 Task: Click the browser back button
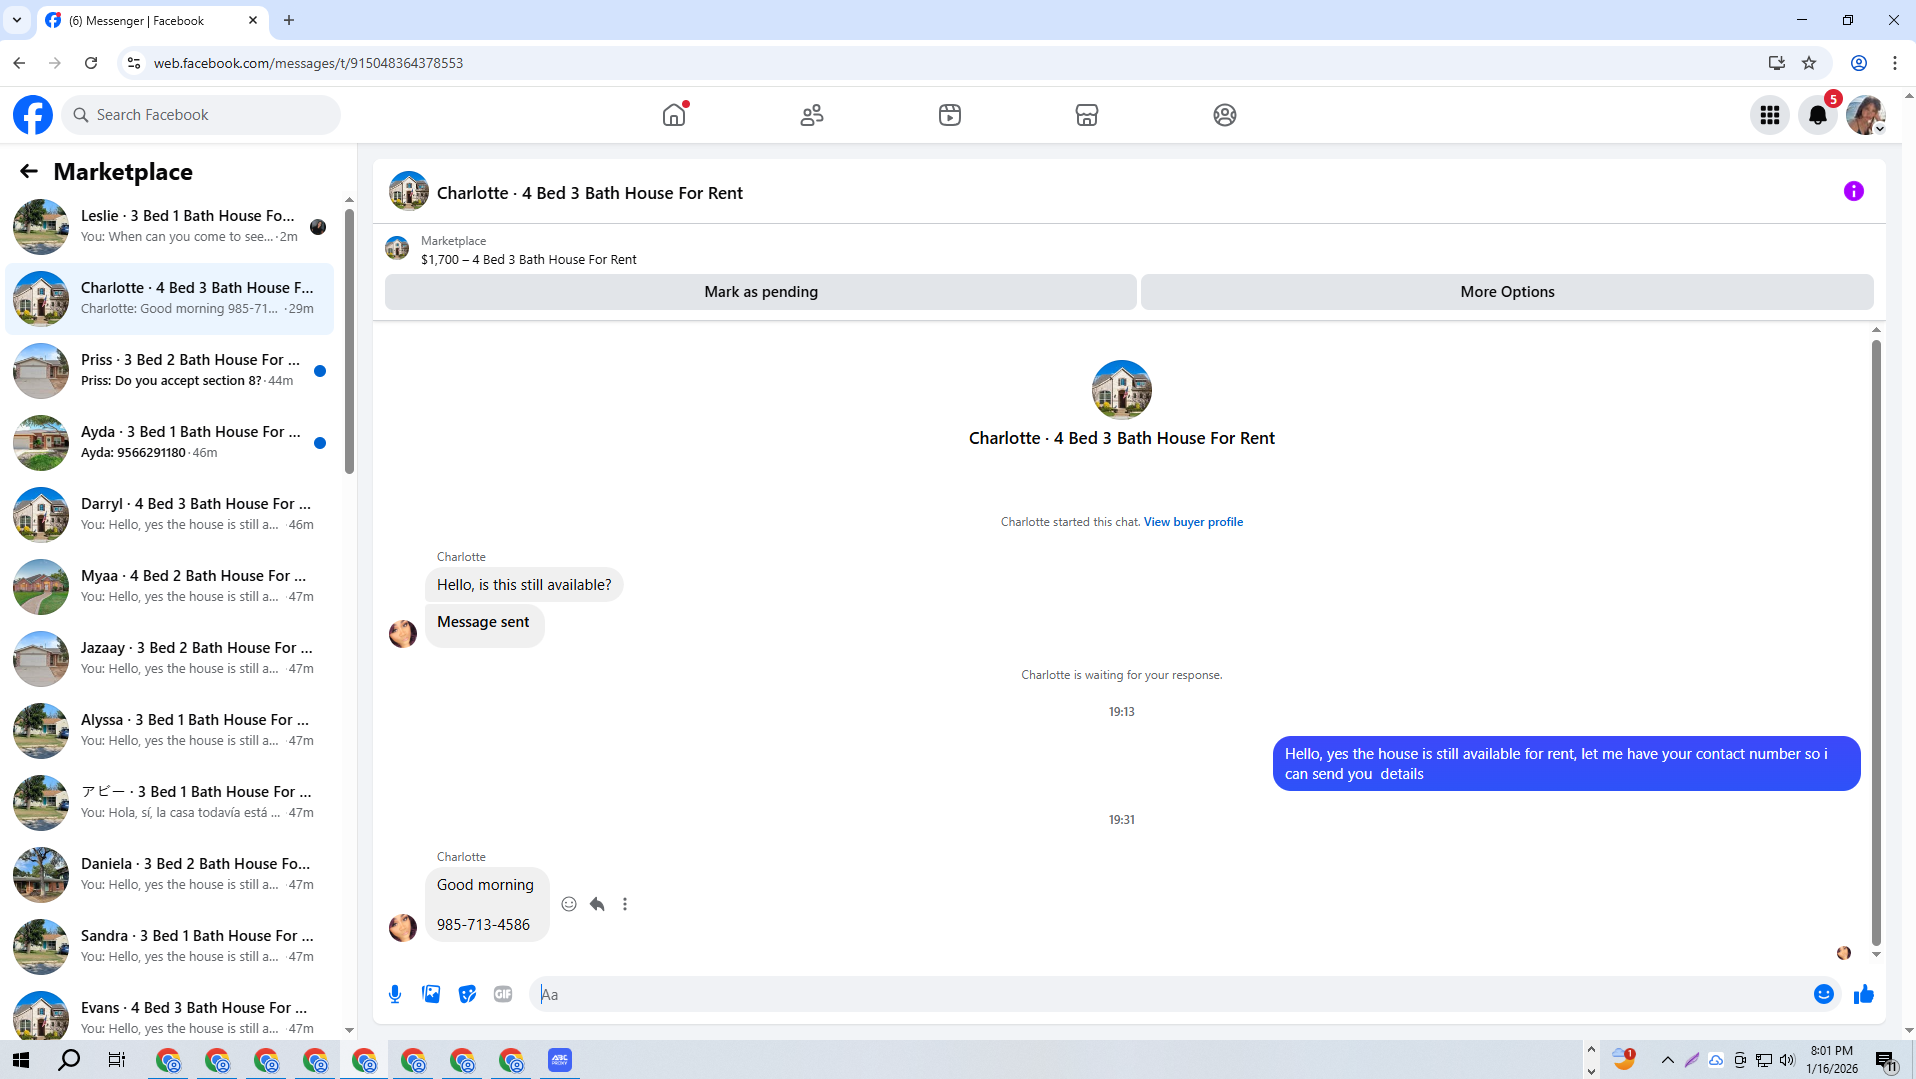pos(19,63)
